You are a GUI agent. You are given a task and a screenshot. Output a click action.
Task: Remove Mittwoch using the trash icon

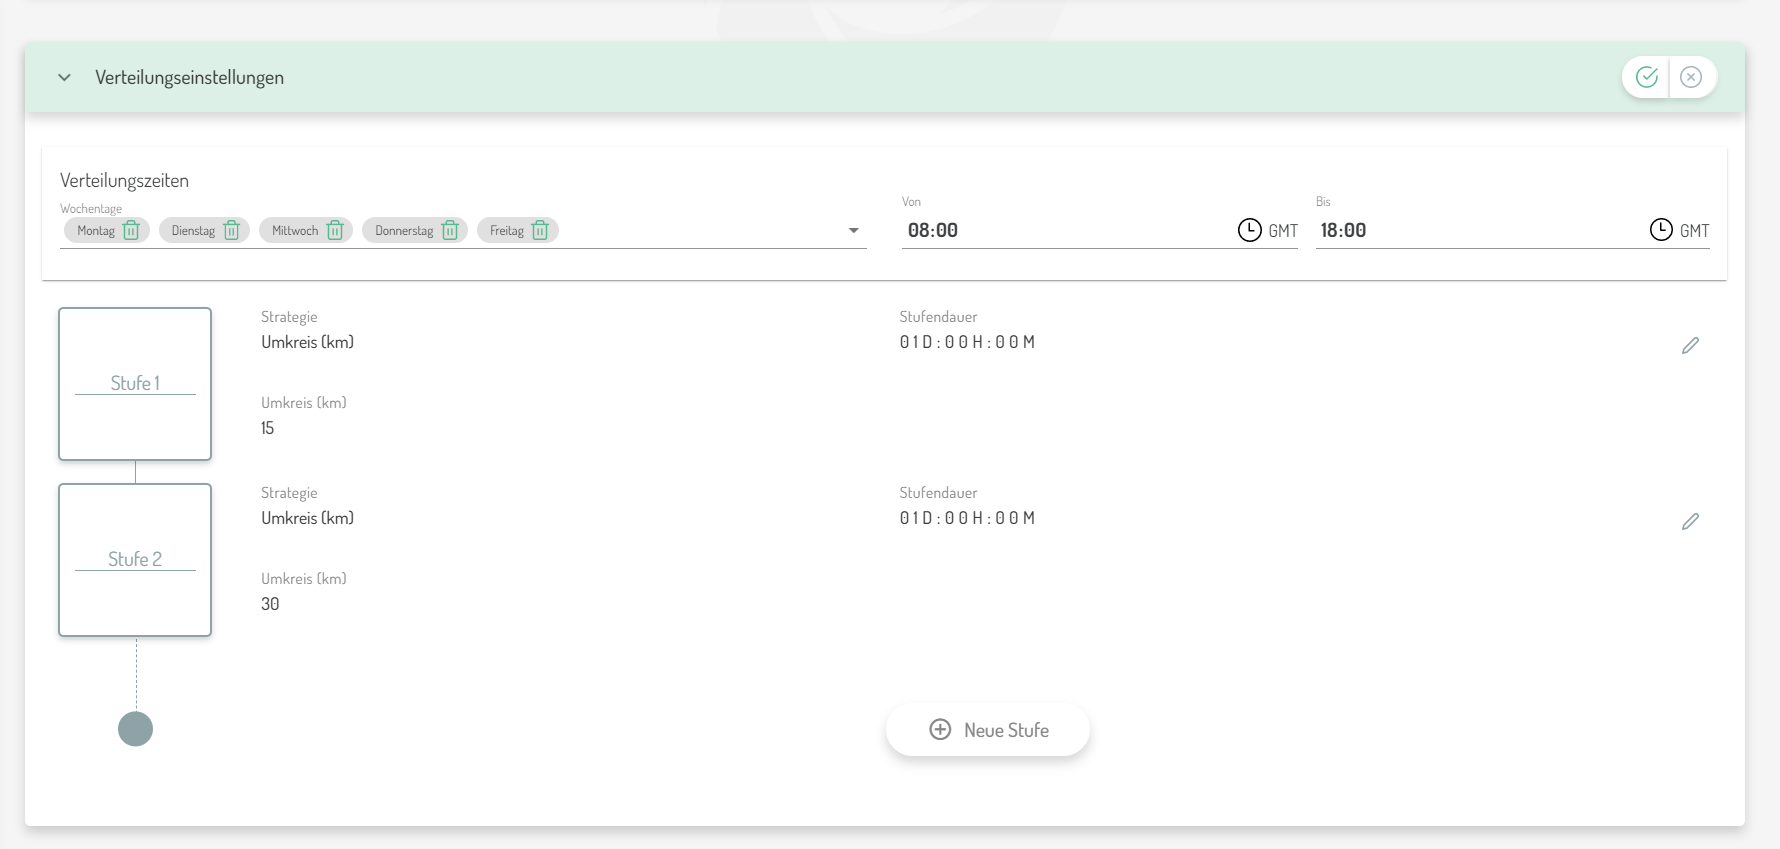(x=335, y=231)
